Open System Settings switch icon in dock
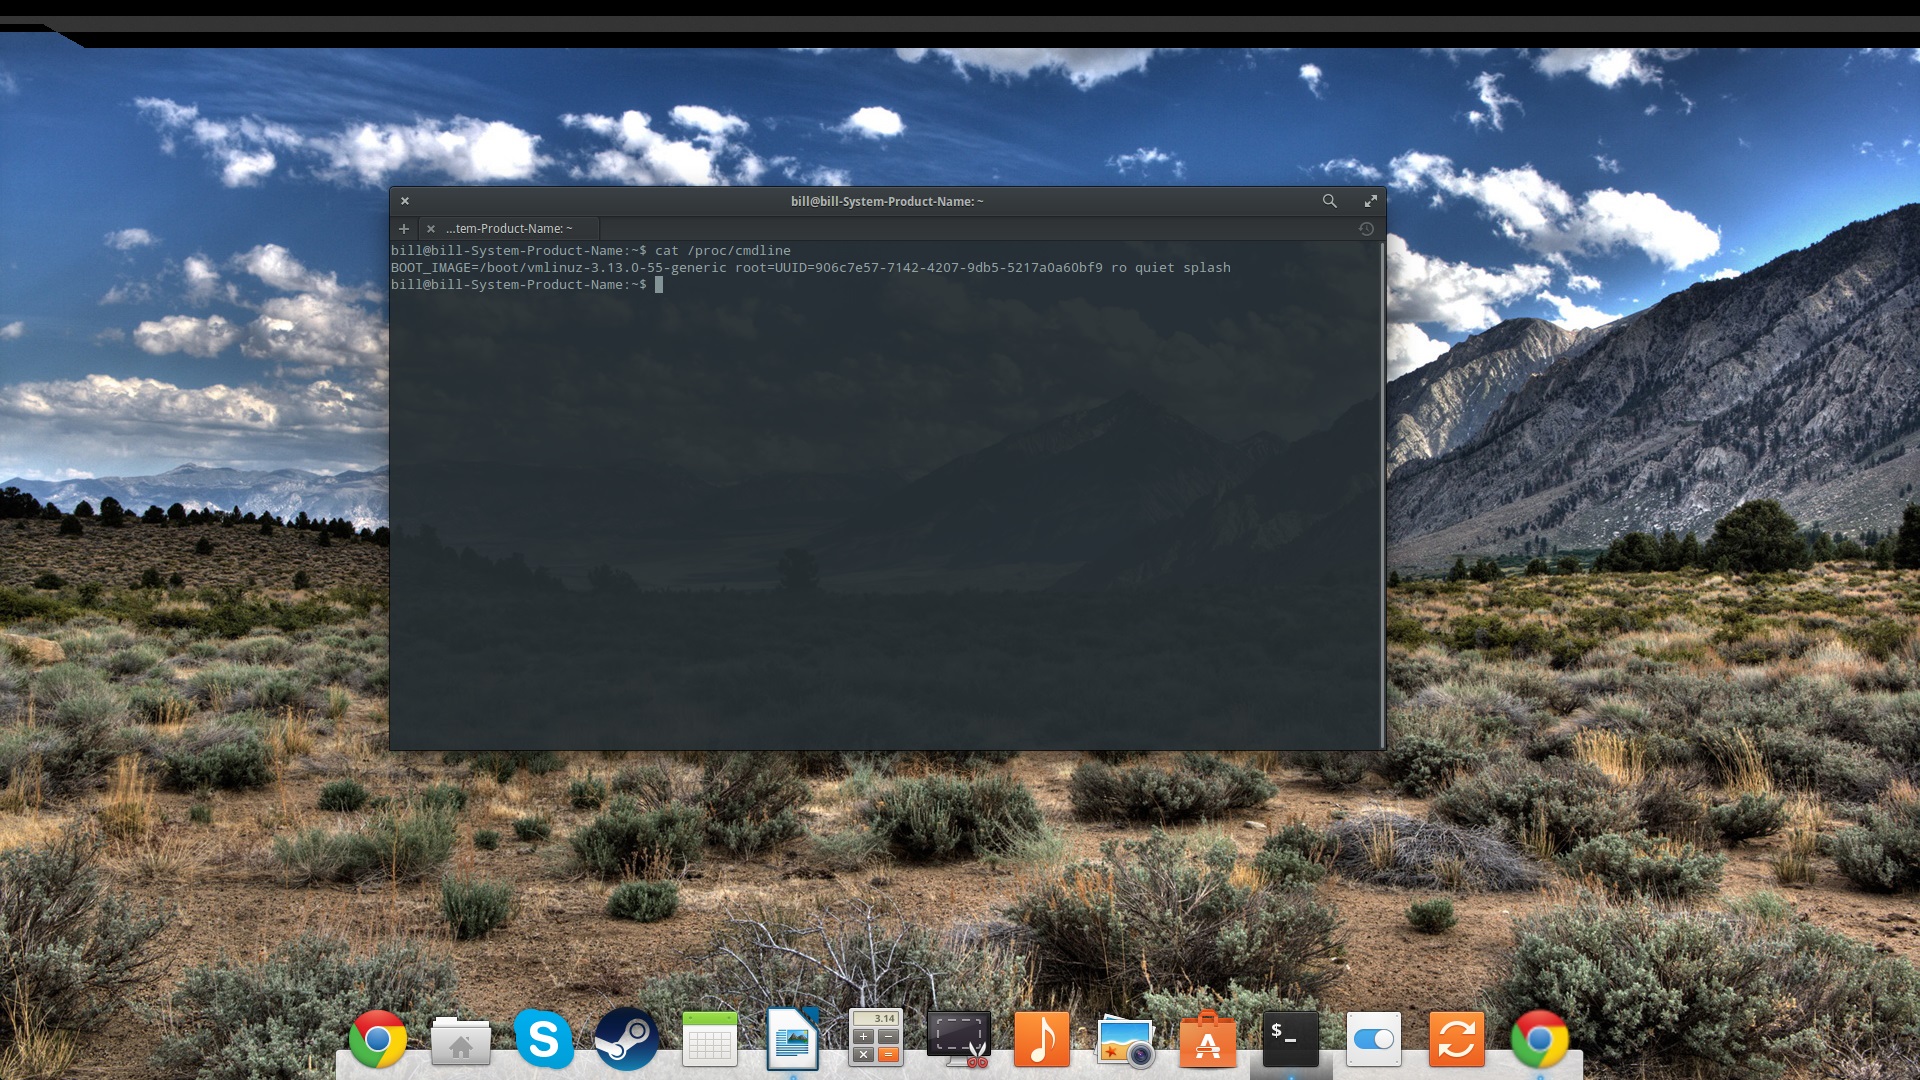Image resolution: width=1920 pixels, height=1080 pixels. (x=1373, y=1040)
